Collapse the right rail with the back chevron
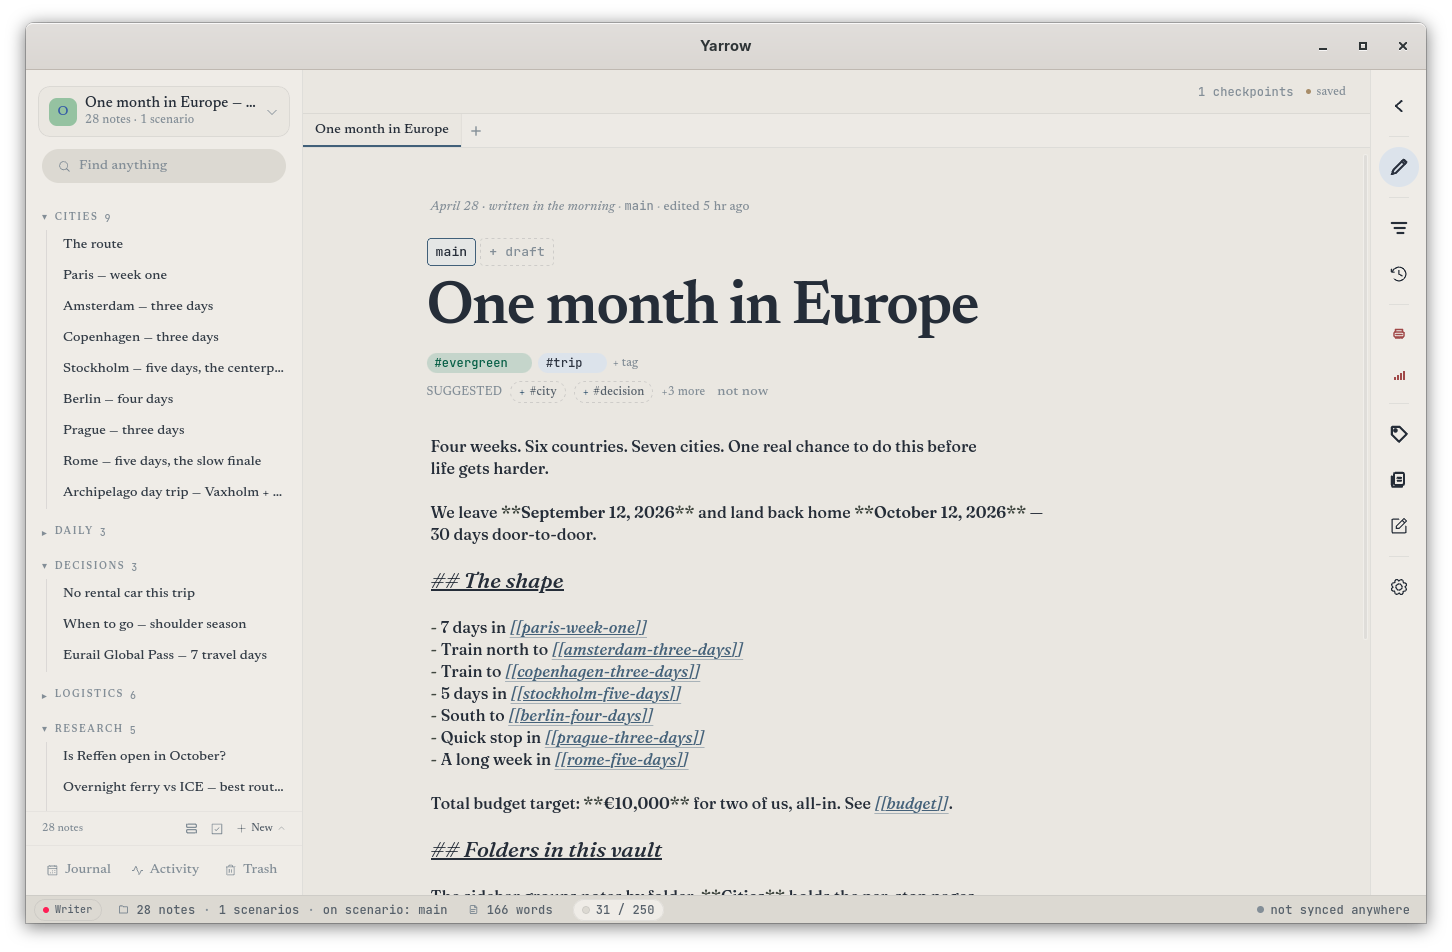The width and height of the screenshot is (1452, 952). pos(1398,106)
